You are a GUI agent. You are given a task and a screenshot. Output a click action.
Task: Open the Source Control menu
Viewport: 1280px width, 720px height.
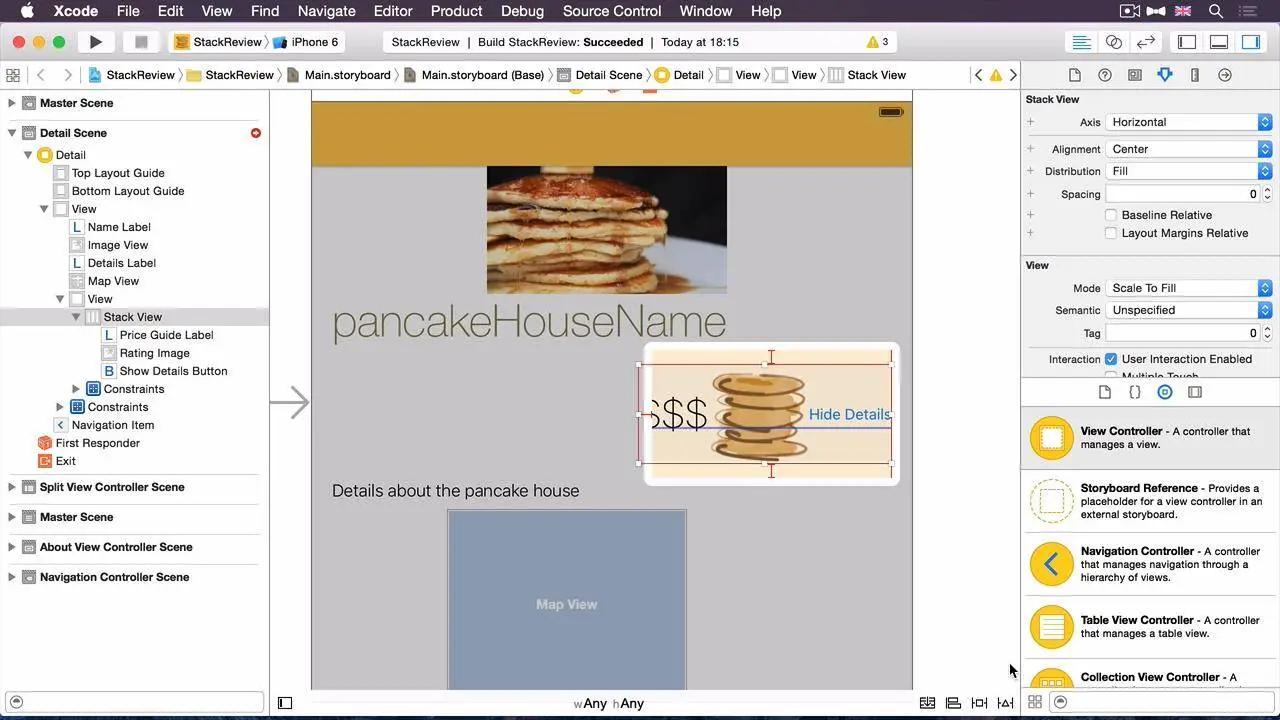pyautogui.click(x=611, y=11)
